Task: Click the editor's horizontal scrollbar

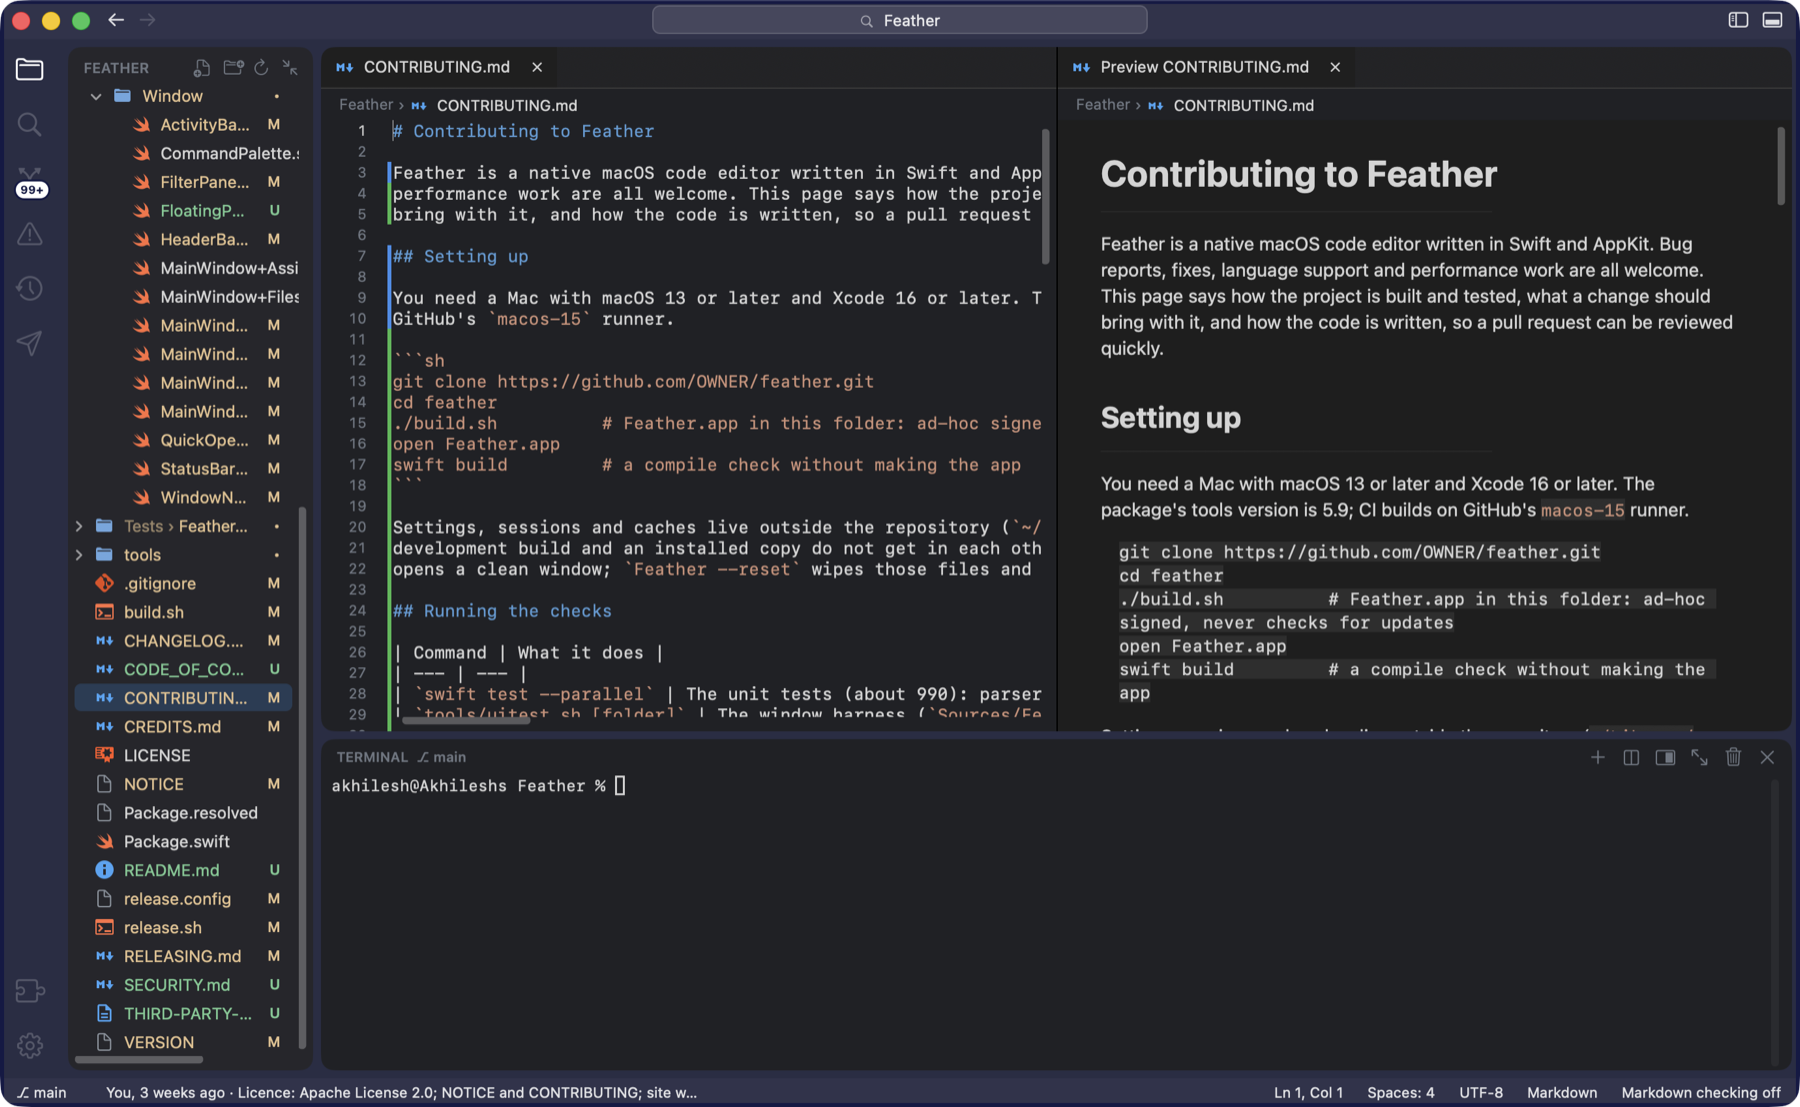Action: pyautogui.click(x=464, y=719)
